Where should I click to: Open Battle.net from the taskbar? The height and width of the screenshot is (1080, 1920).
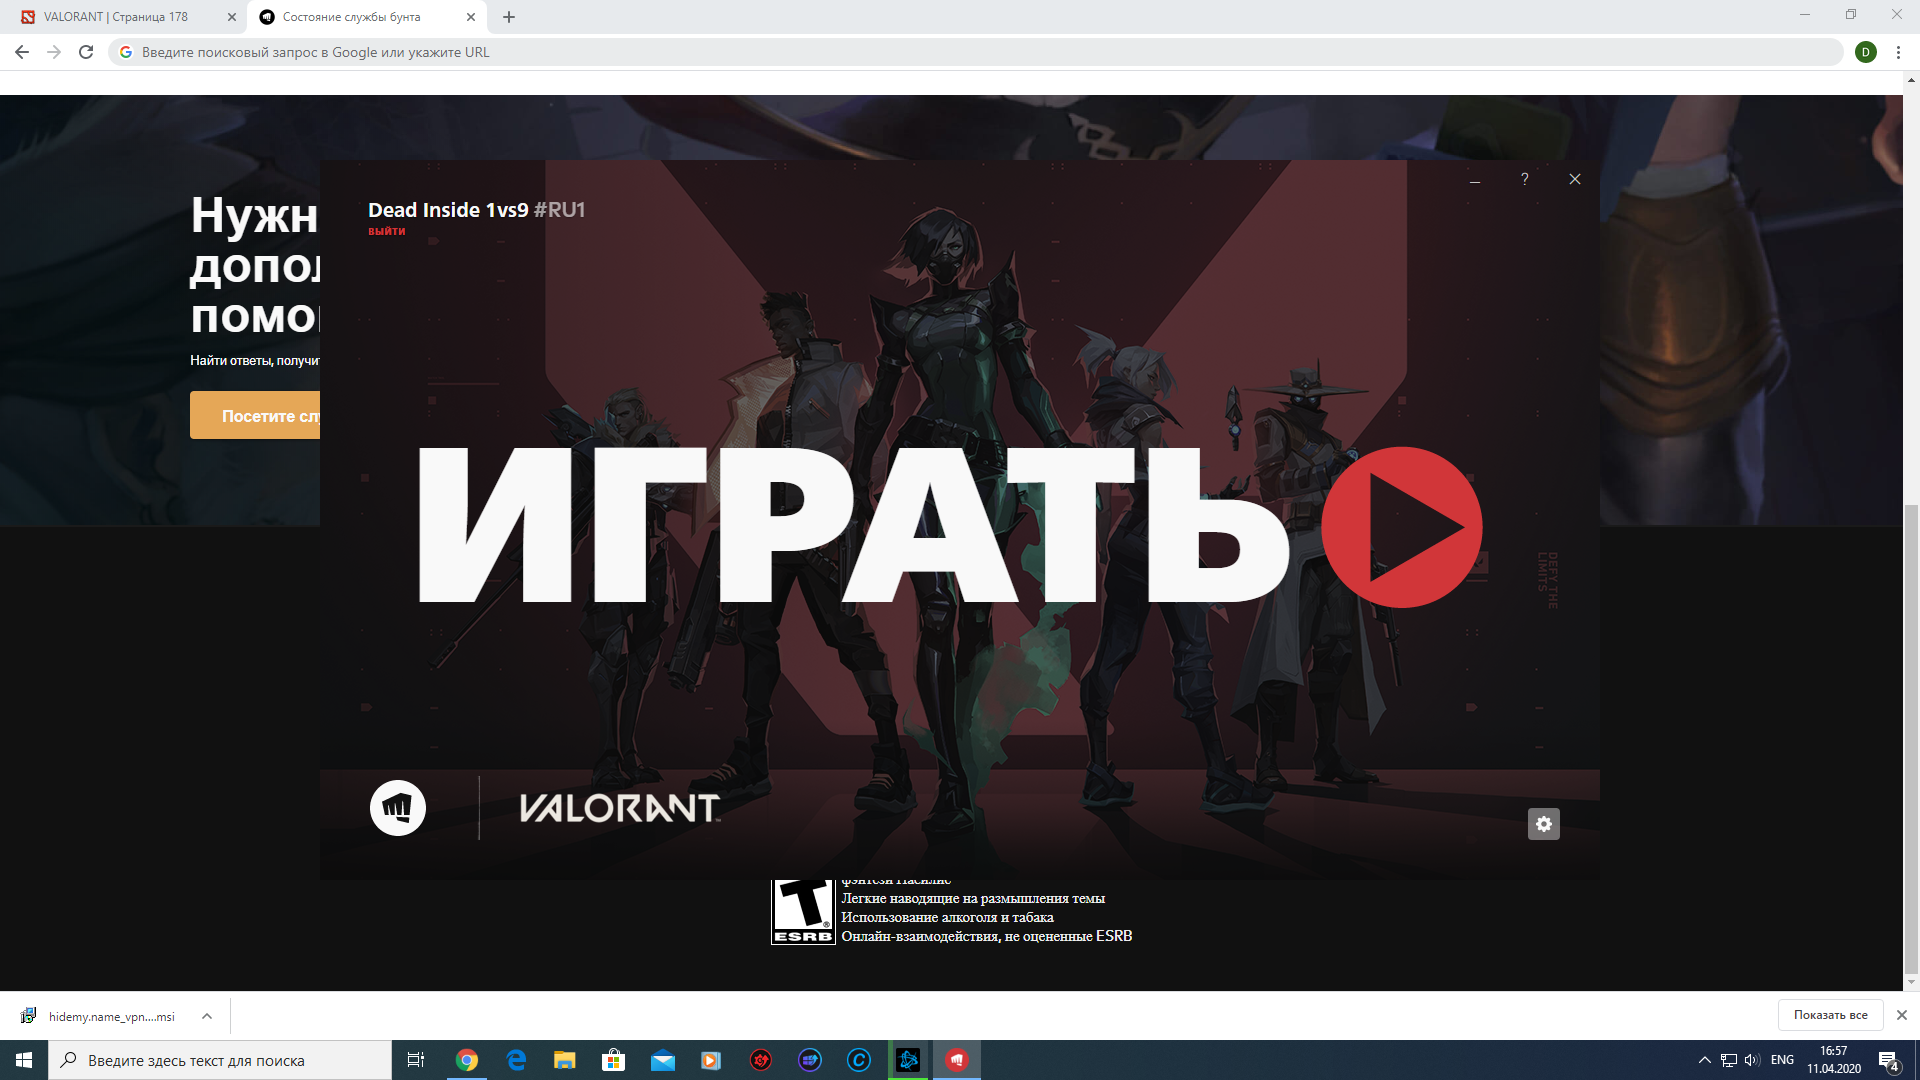click(x=908, y=1060)
